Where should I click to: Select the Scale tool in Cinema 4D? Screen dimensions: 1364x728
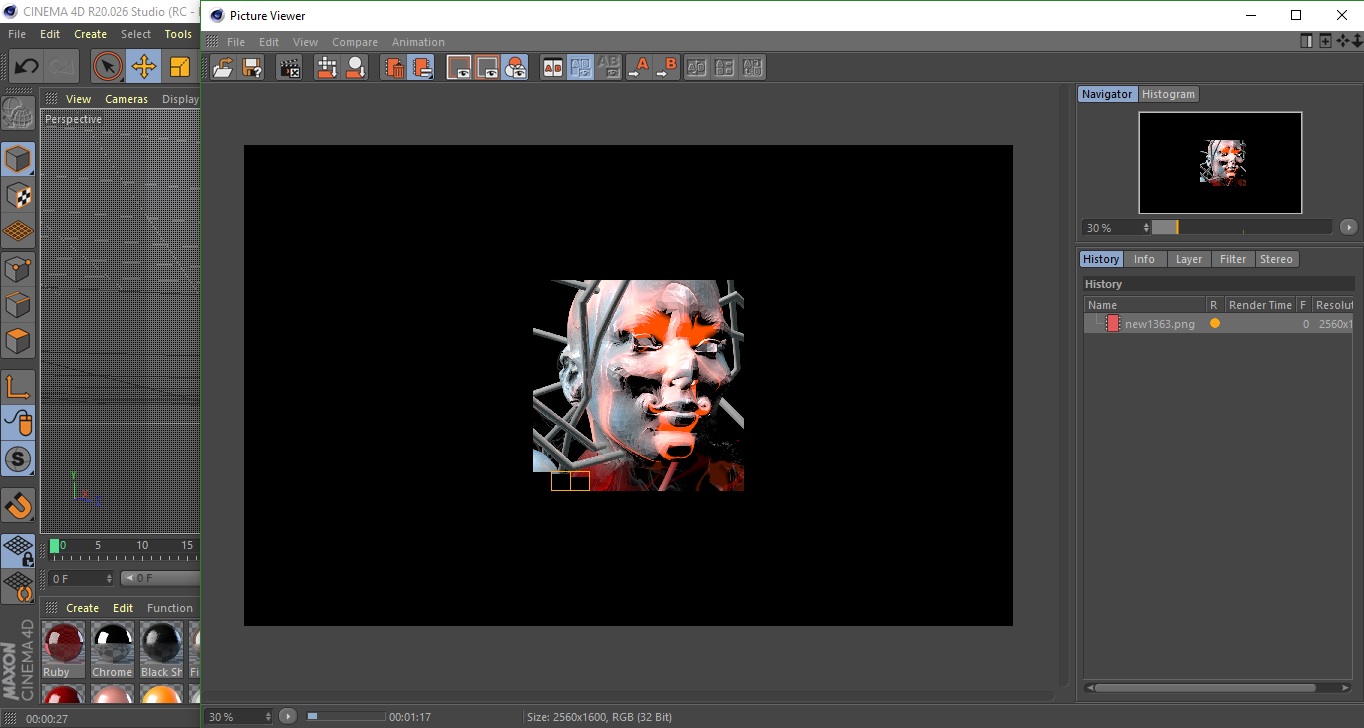[x=180, y=67]
